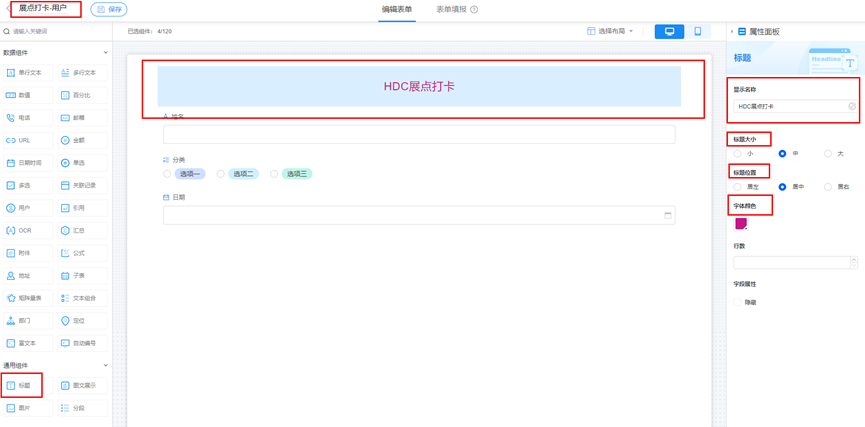
Task: Add the 邮箱 email component
Action: pyautogui.click(x=83, y=118)
